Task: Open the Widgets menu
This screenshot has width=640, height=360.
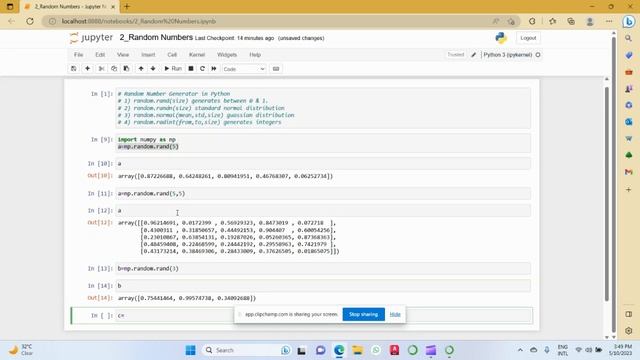Action: (227, 55)
